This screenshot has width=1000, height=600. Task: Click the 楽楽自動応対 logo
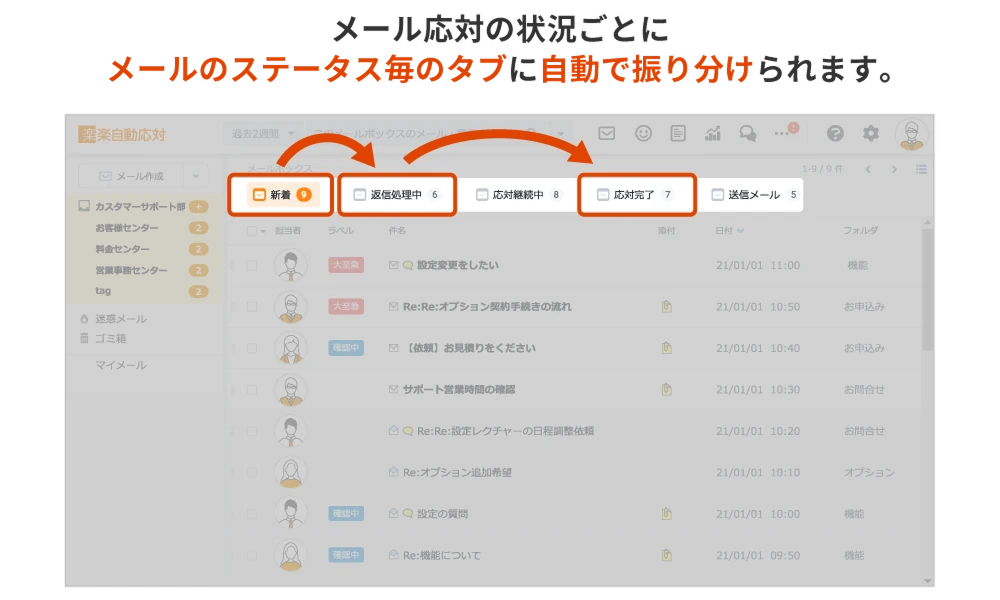[x=122, y=135]
